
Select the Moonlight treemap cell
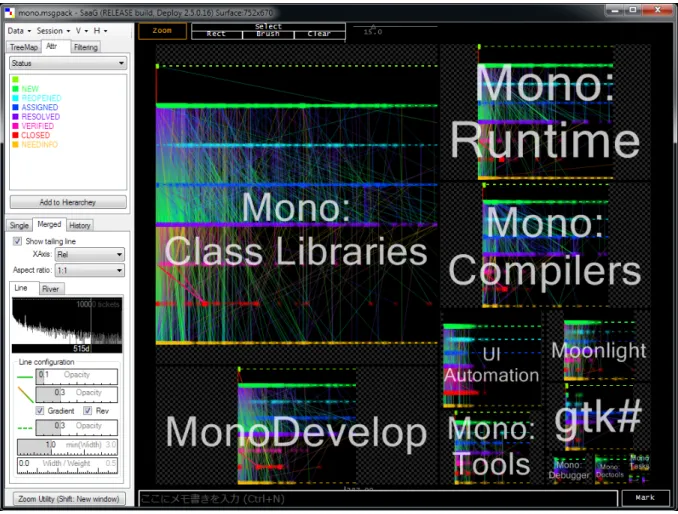coord(598,345)
